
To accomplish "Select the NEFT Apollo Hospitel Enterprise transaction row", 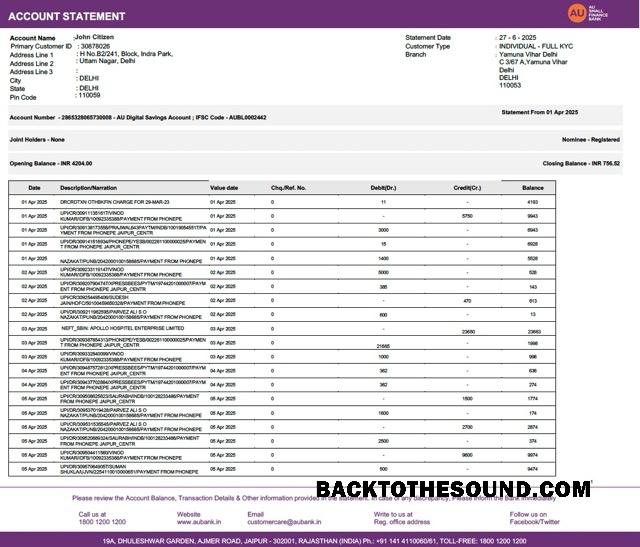I will tap(282, 329).
